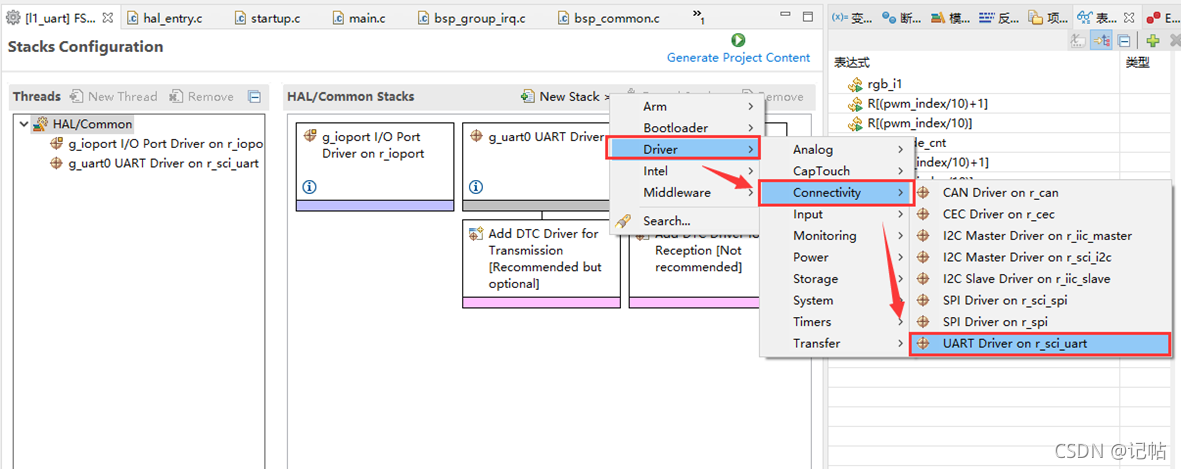Select UART Driver on r_sci_uart

(1040, 343)
